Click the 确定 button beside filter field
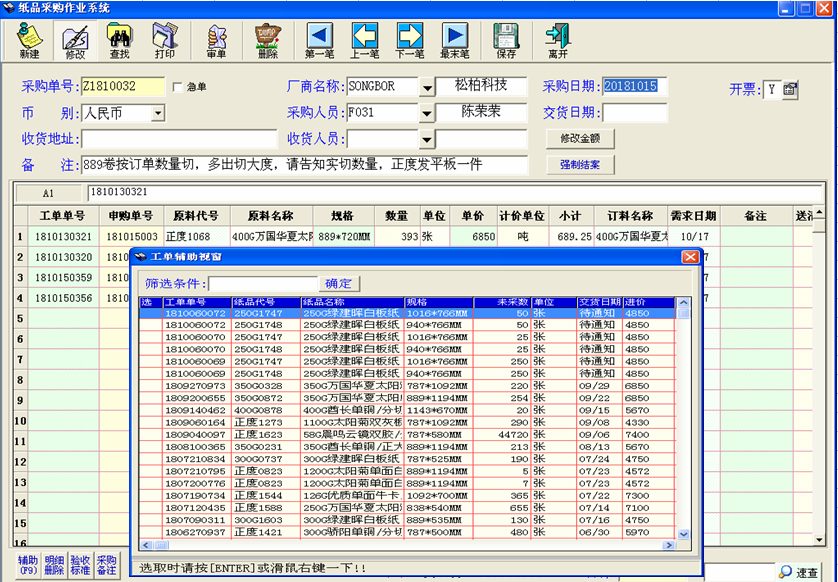Viewport: 838px width, 582px height. (x=339, y=284)
